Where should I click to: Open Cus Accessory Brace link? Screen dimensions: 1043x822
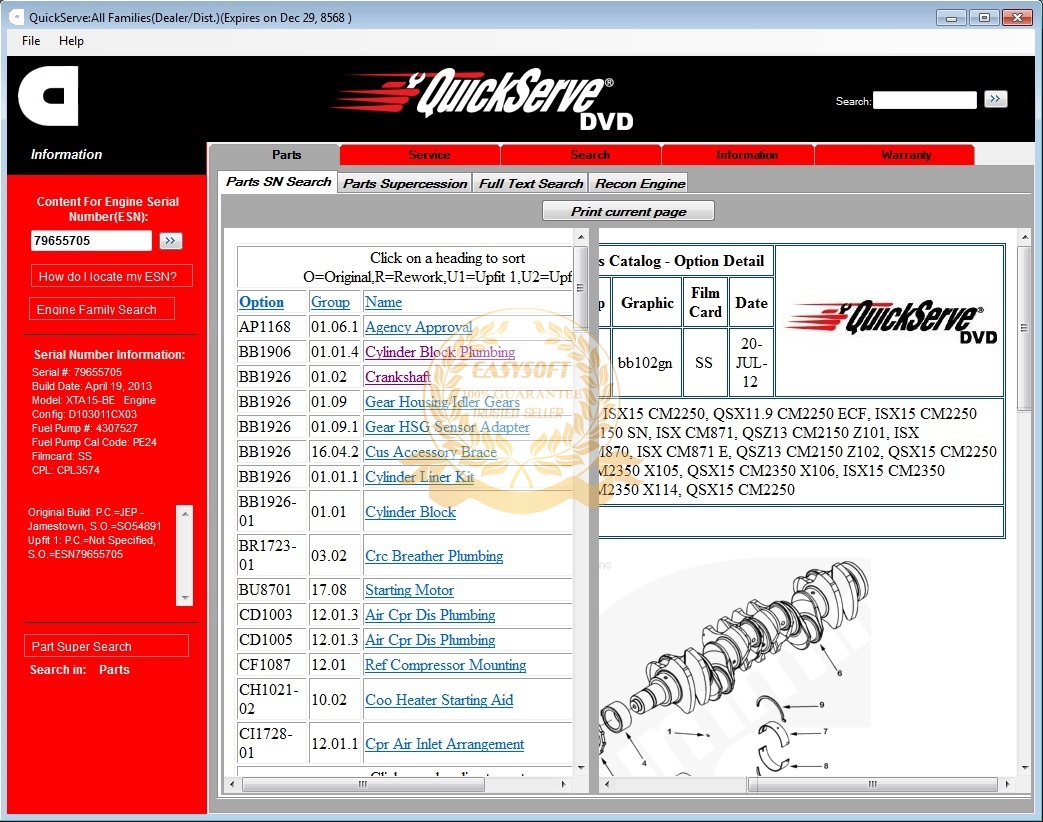pyautogui.click(x=430, y=452)
